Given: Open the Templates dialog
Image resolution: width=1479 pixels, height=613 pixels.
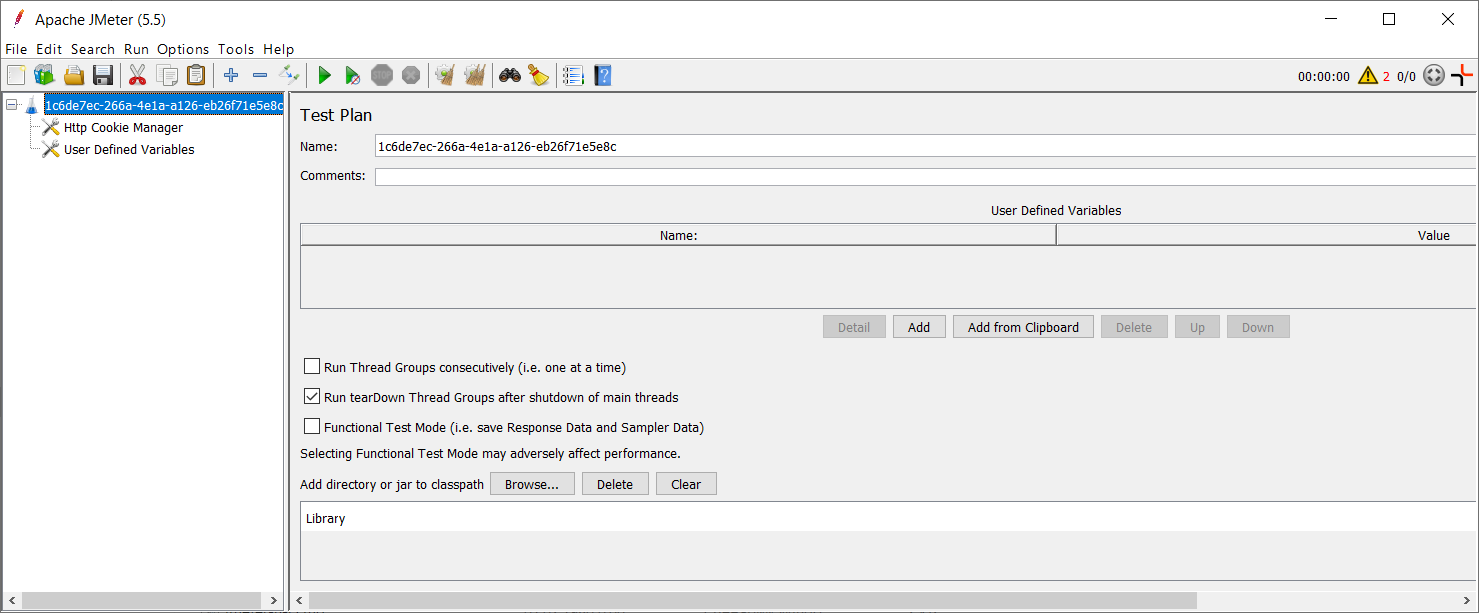Looking at the screenshot, I should pos(44,74).
